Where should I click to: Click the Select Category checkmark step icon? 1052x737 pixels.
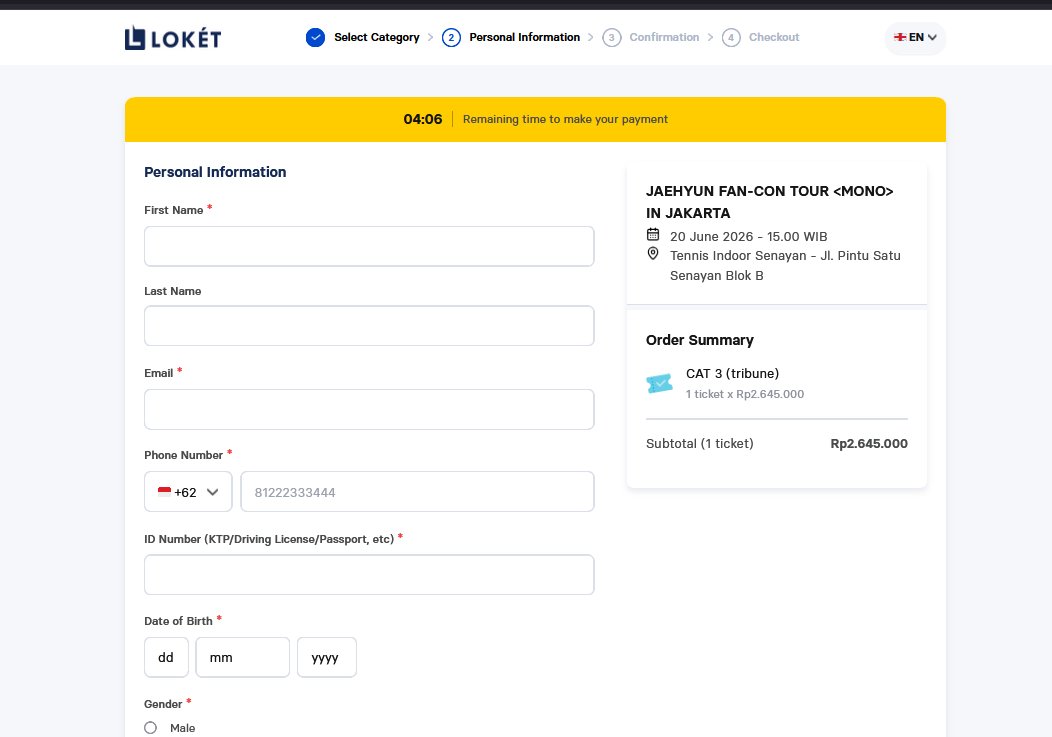pos(315,38)
